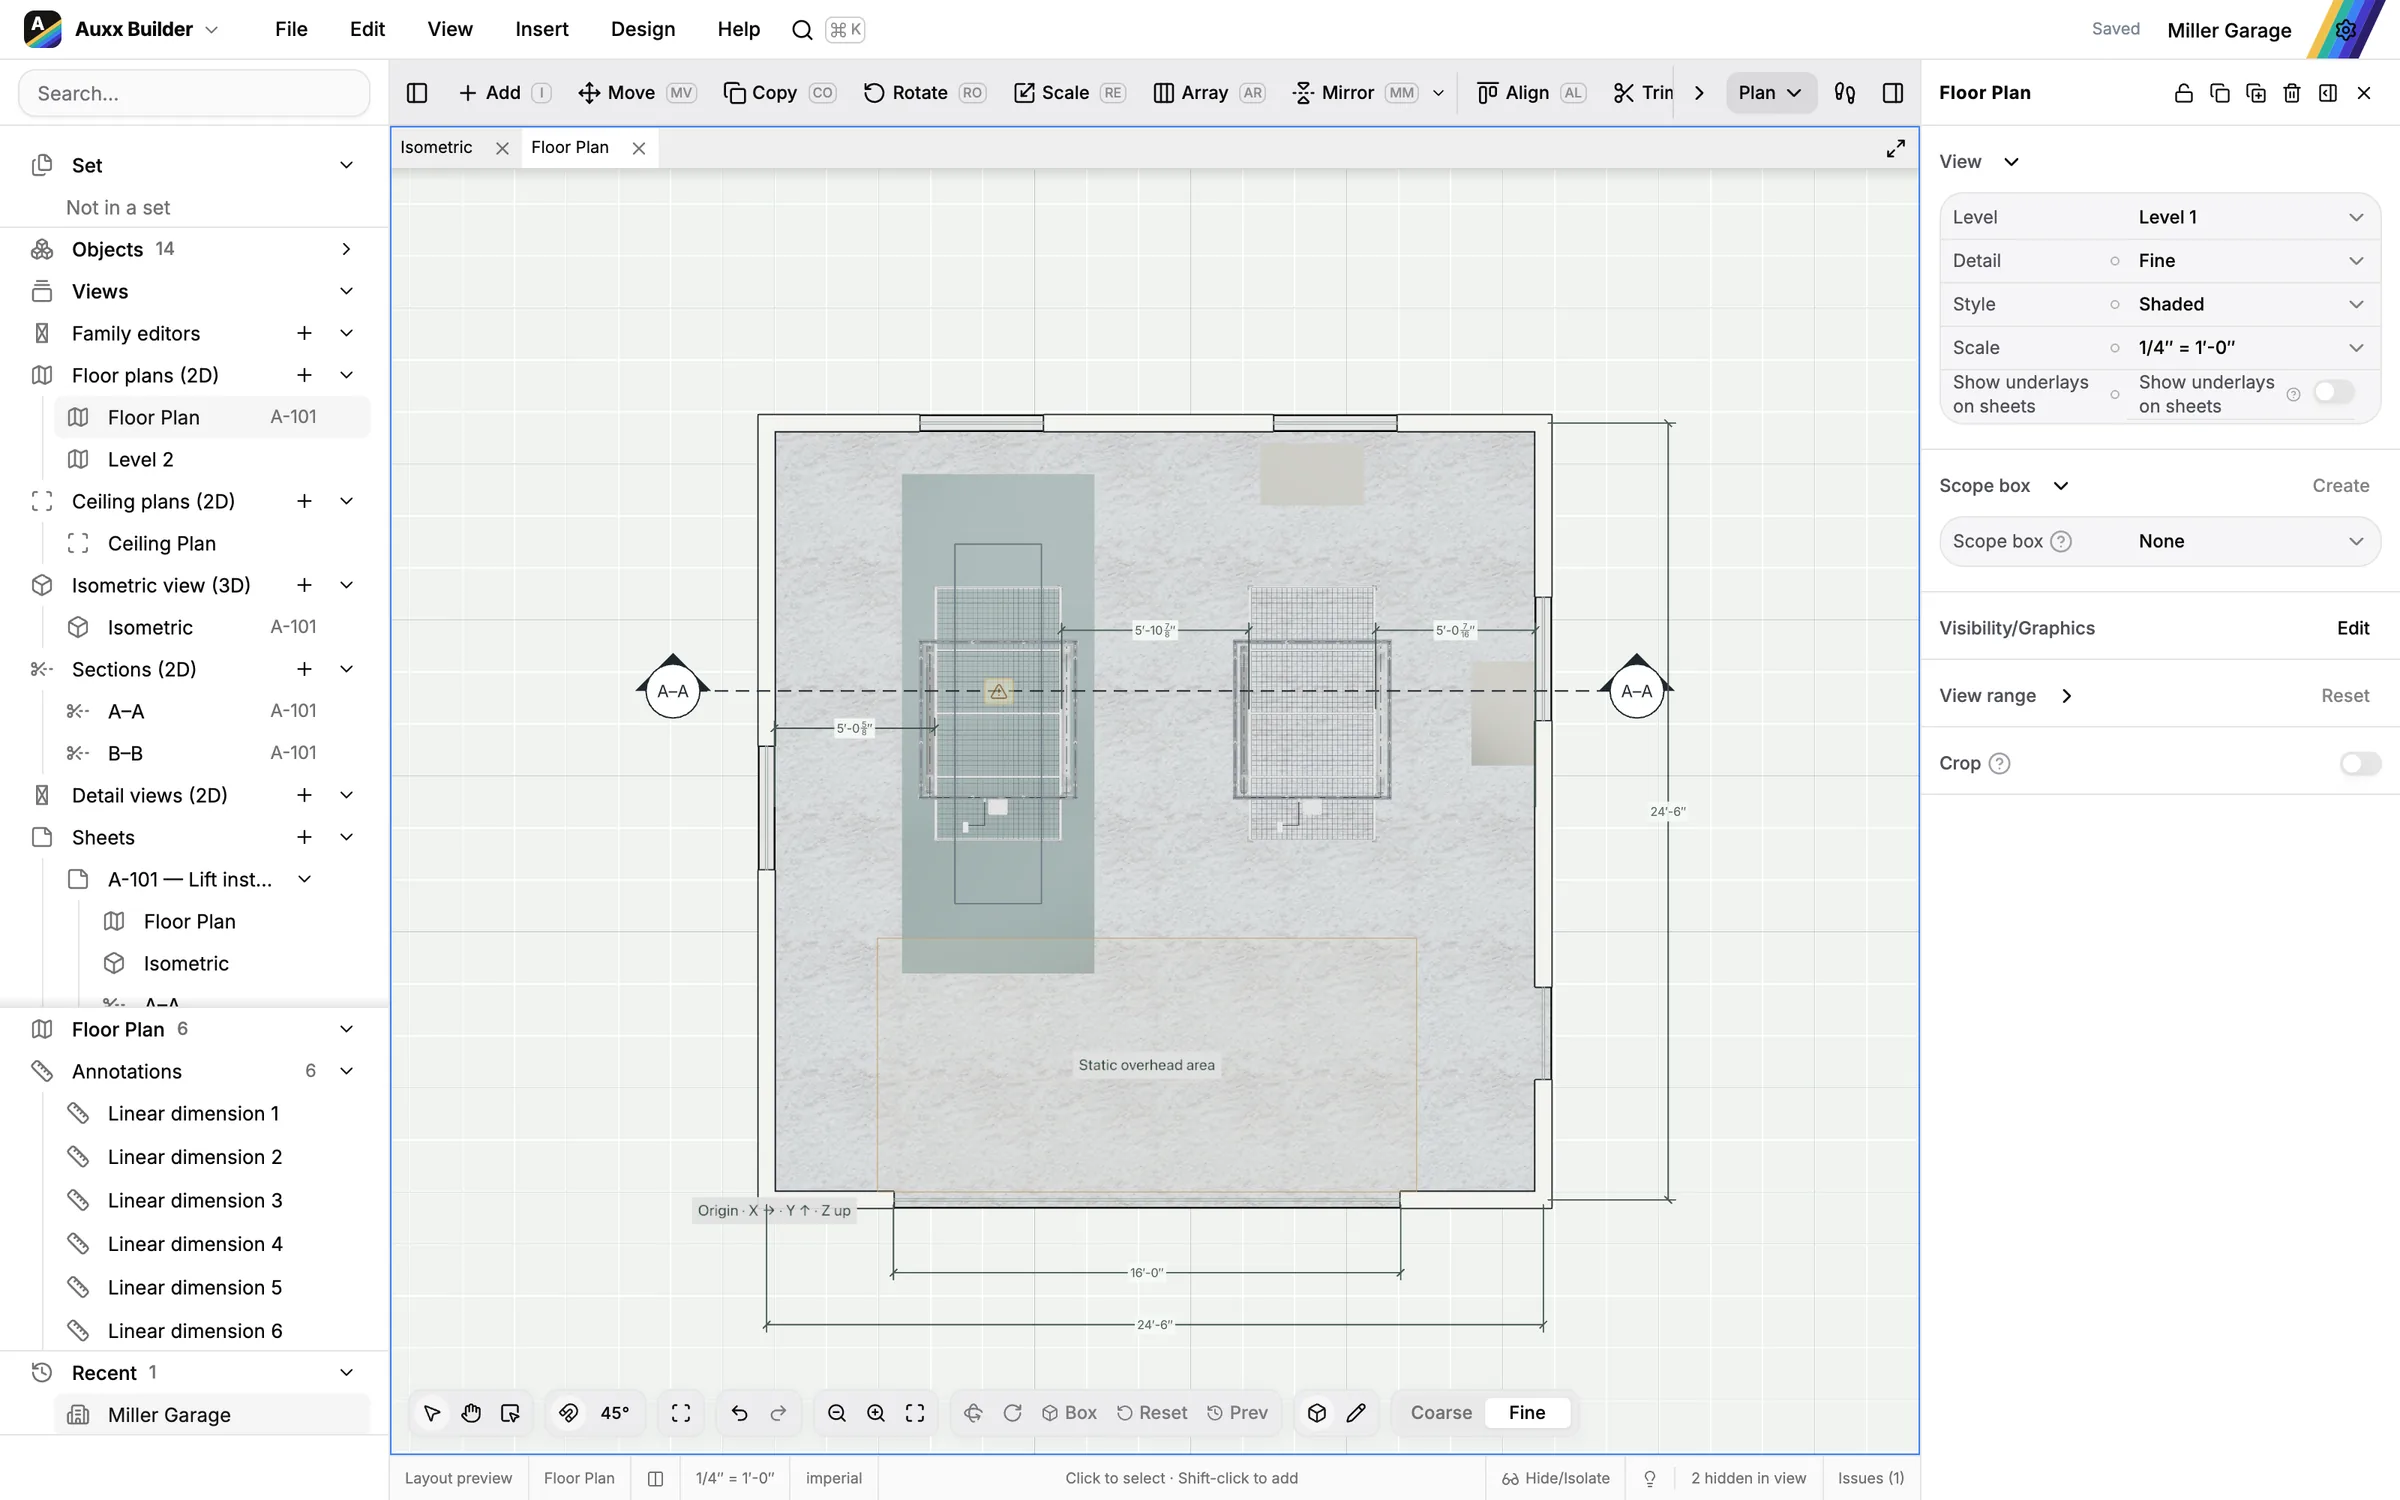
Task: Open the Design menu
Action: 643,30
